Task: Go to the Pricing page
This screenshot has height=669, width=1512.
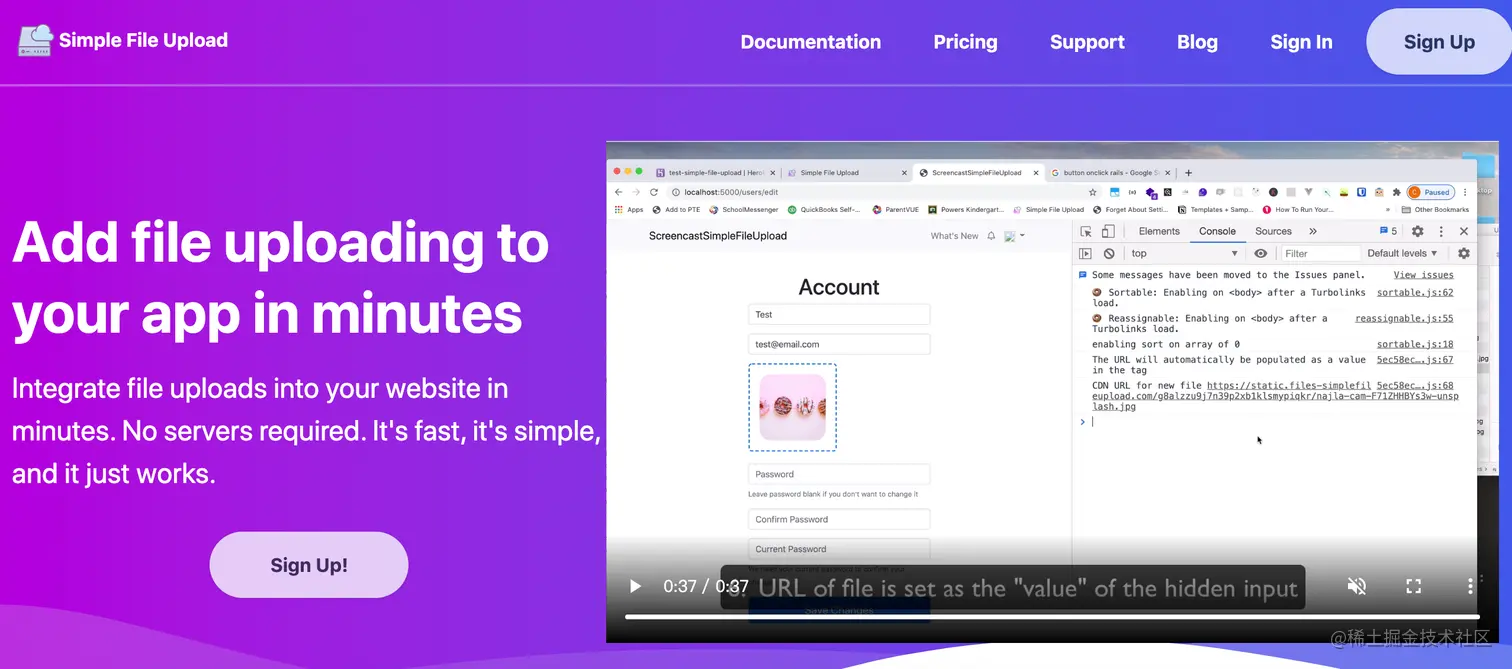Action: coord(965,42)
